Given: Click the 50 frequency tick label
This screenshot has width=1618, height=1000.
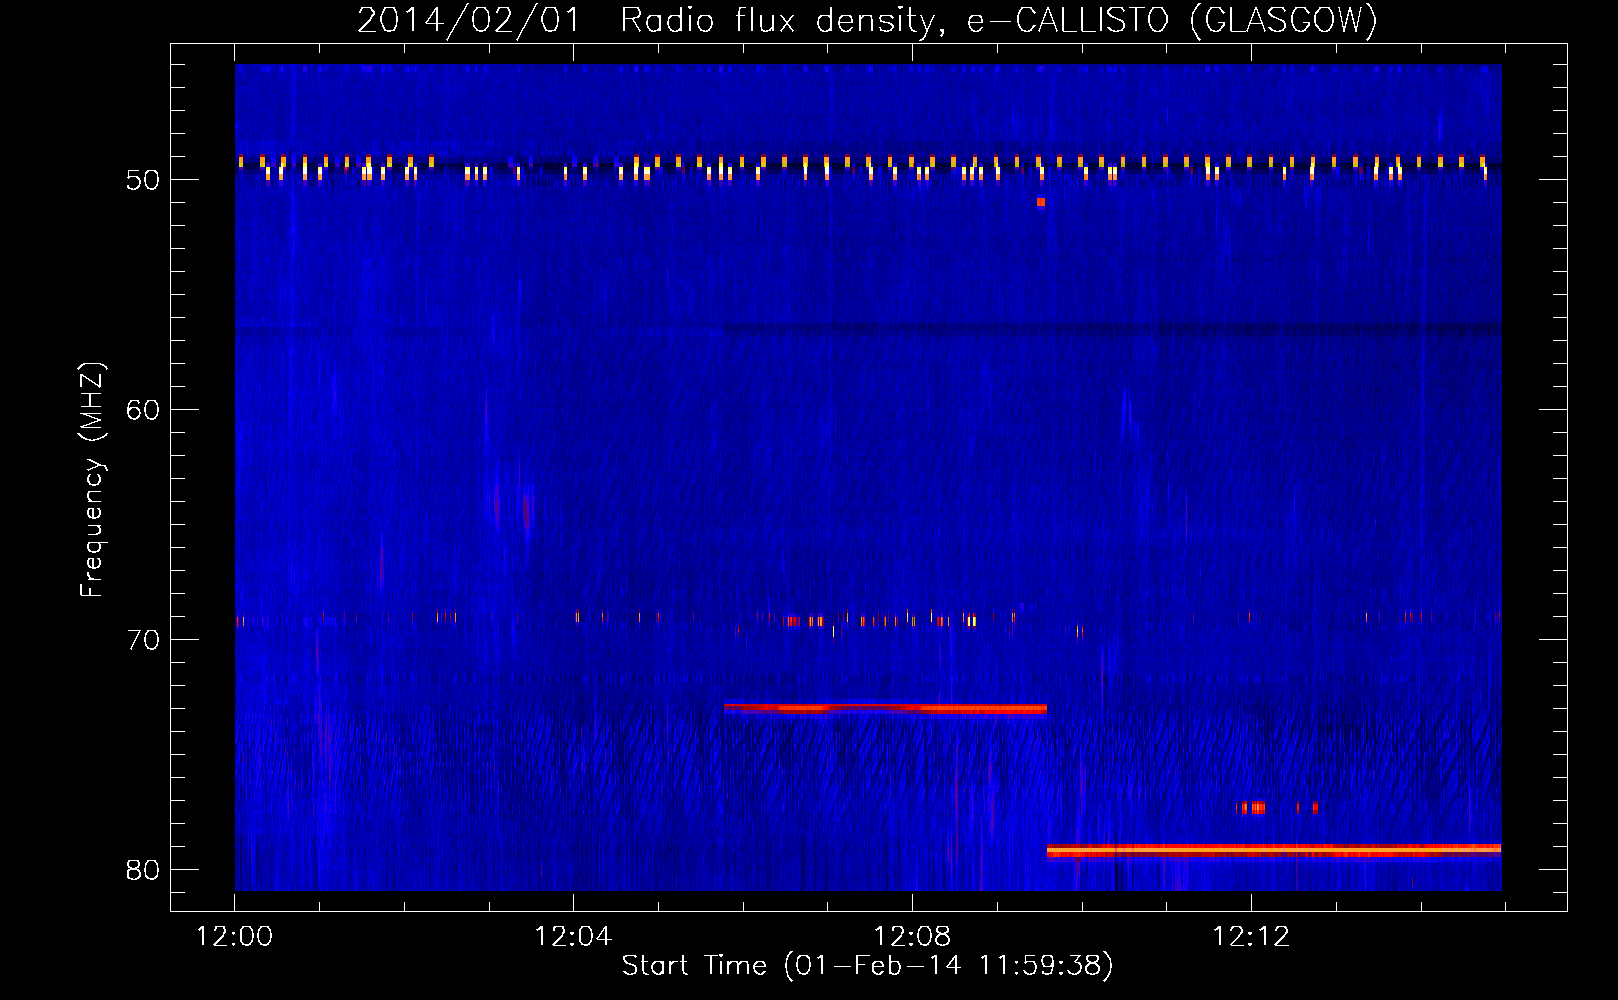Looking at the screenshot, I should 143,180.
